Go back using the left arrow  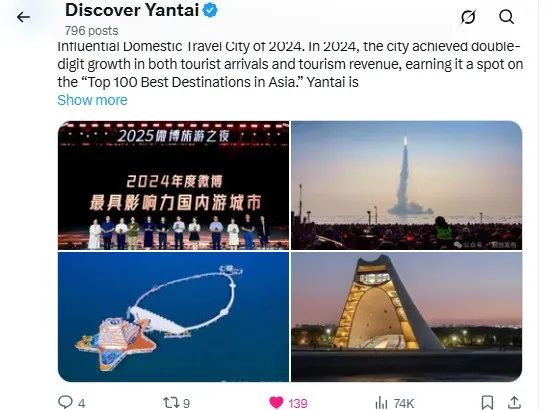[x=23, y=17]
